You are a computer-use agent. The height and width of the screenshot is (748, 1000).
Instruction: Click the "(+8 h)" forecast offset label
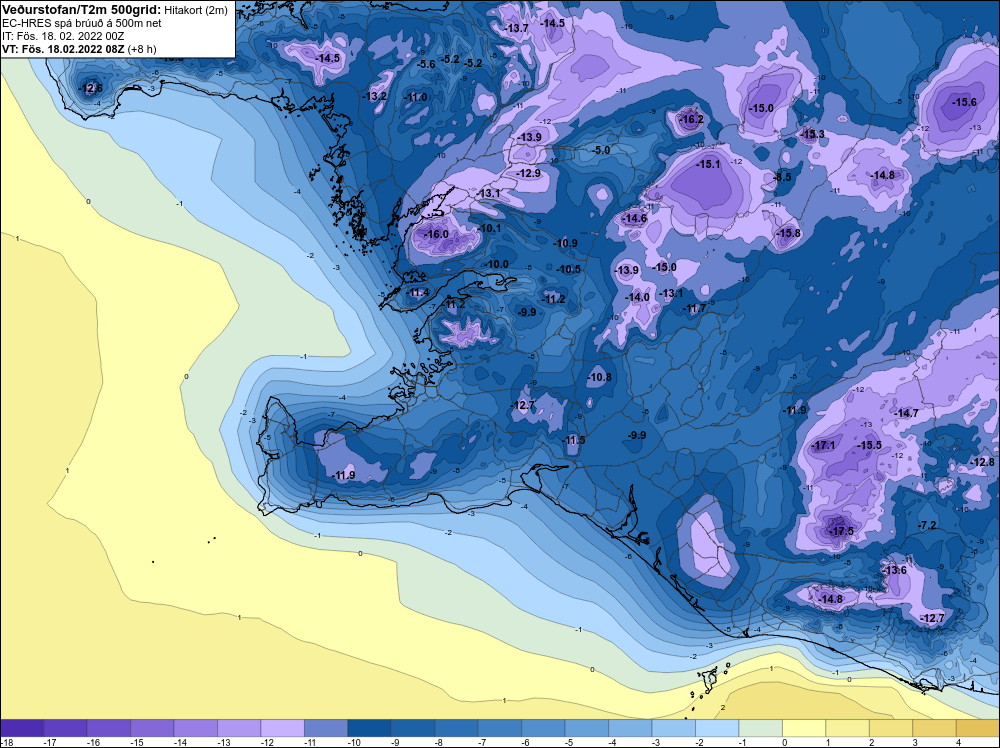(x=142, y=49)
